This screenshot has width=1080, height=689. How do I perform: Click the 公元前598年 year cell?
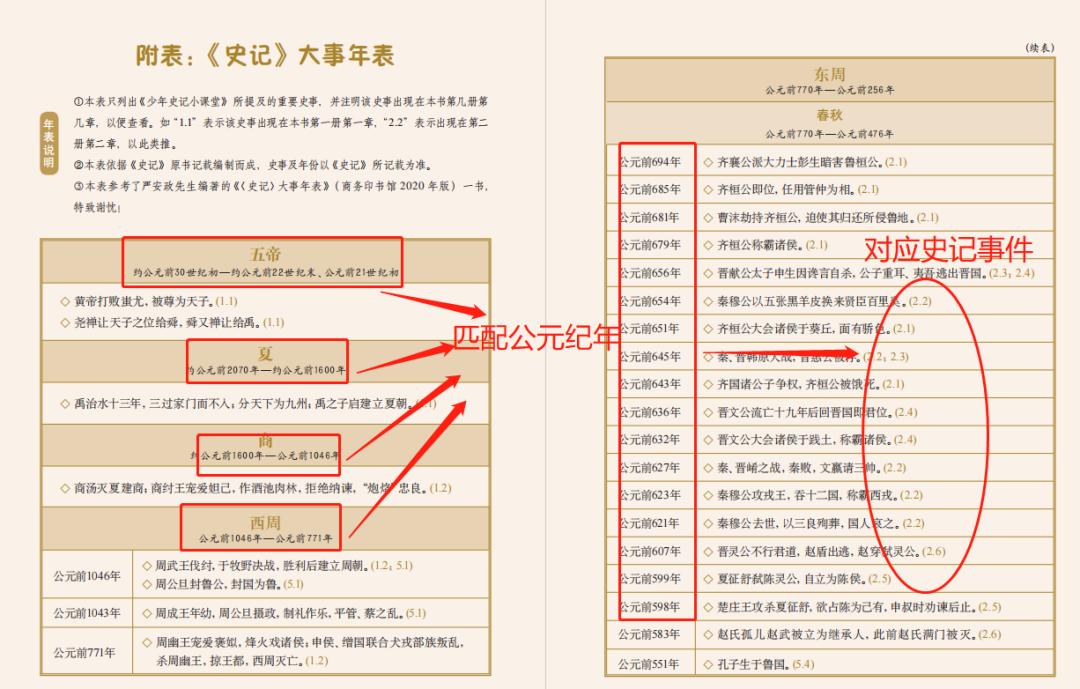(x=650, y=607)
